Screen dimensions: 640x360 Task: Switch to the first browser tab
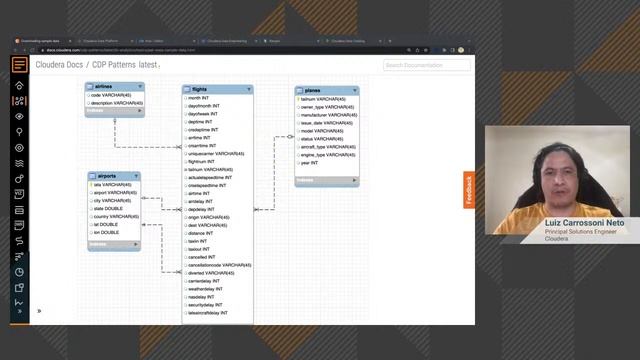43,41
